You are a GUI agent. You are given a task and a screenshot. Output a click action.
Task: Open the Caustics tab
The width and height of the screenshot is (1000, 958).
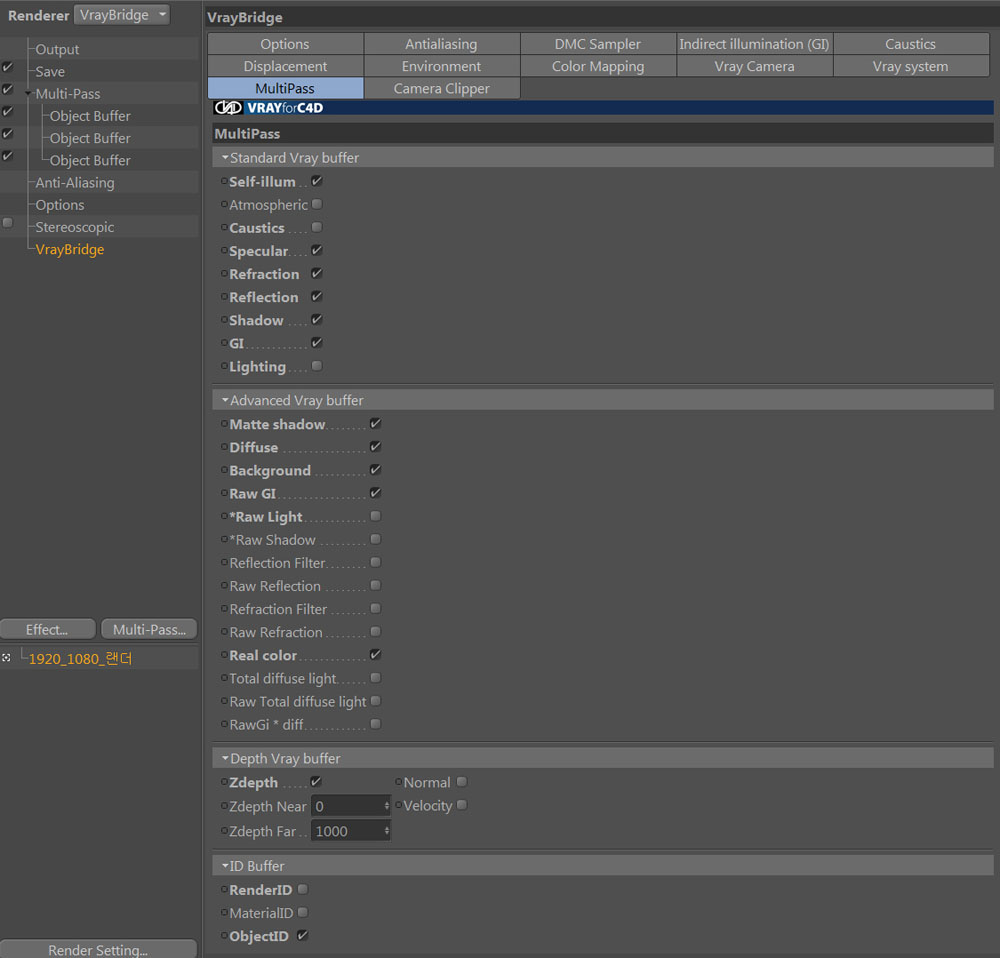[911, 44]
